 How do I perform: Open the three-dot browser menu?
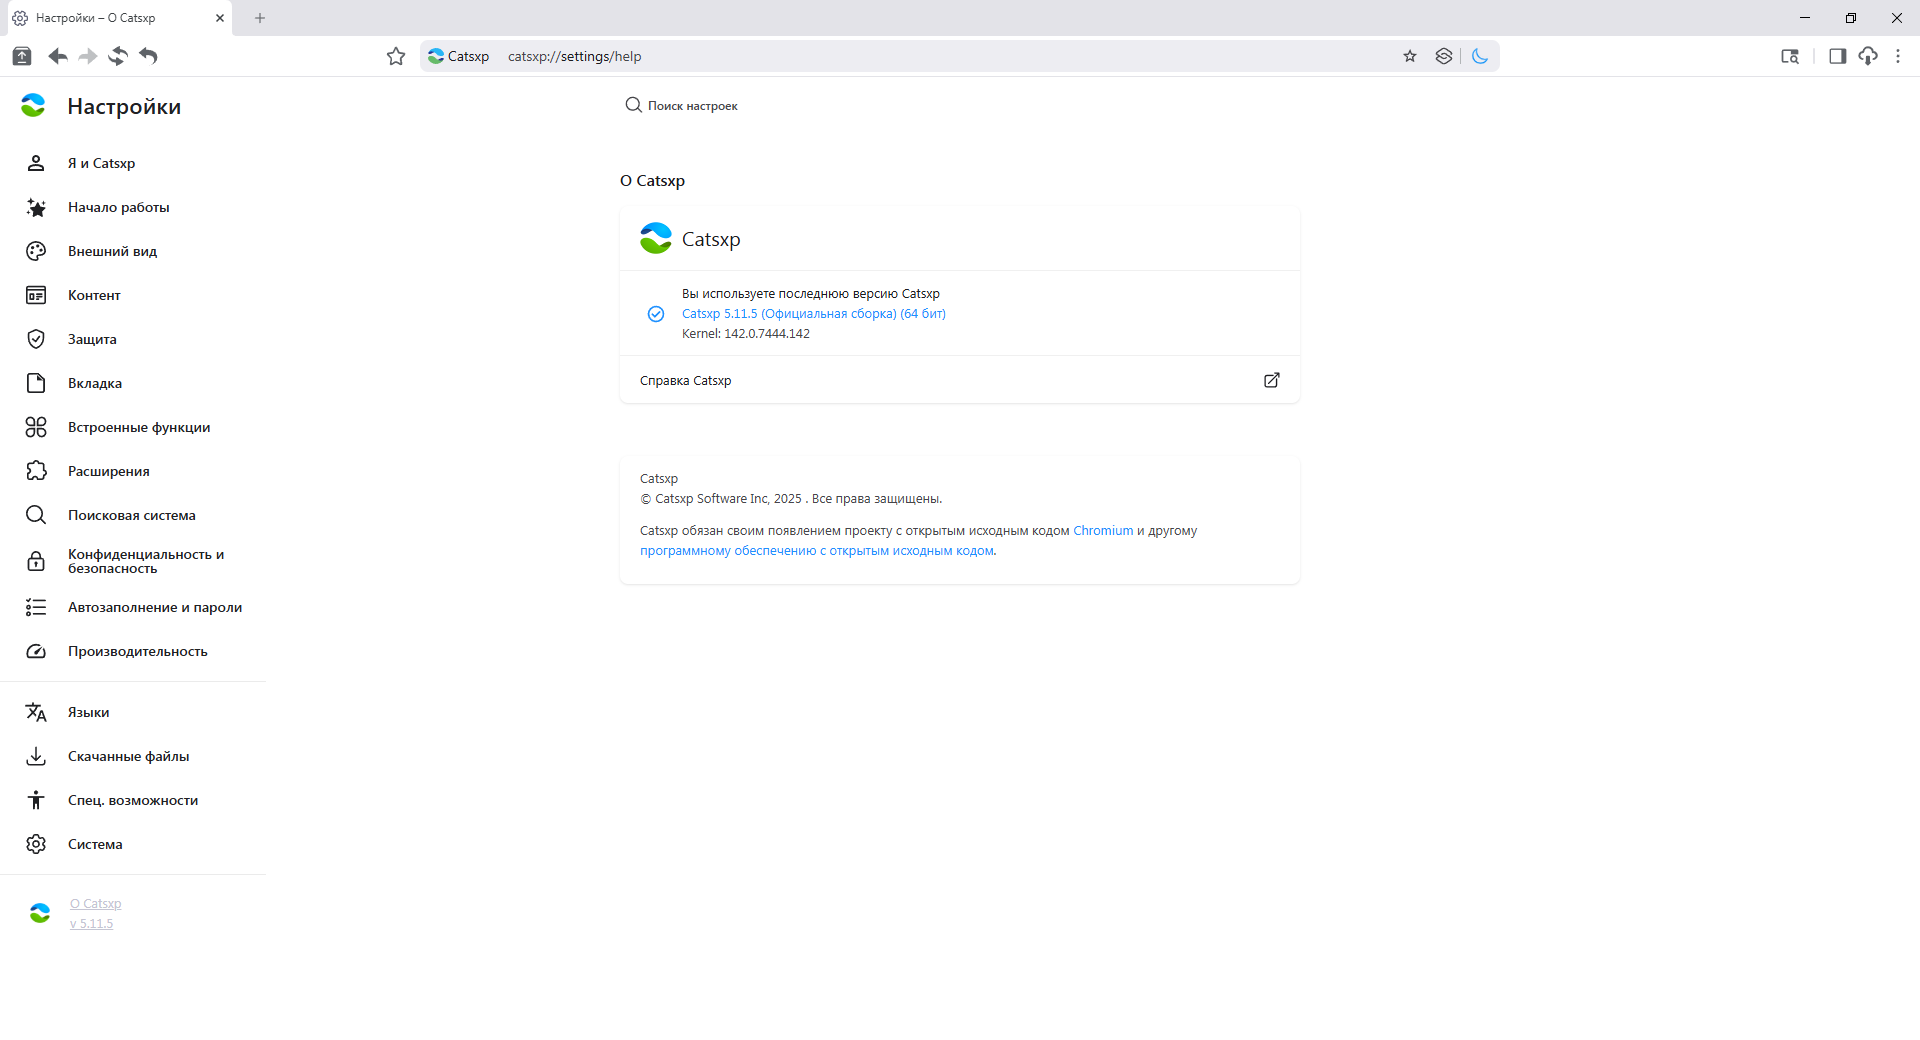(1898, 56)
